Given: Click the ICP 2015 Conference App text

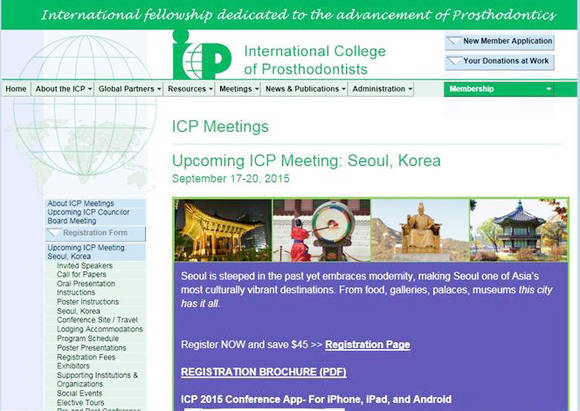Looking at the screenshot, I should click(316, 400).
